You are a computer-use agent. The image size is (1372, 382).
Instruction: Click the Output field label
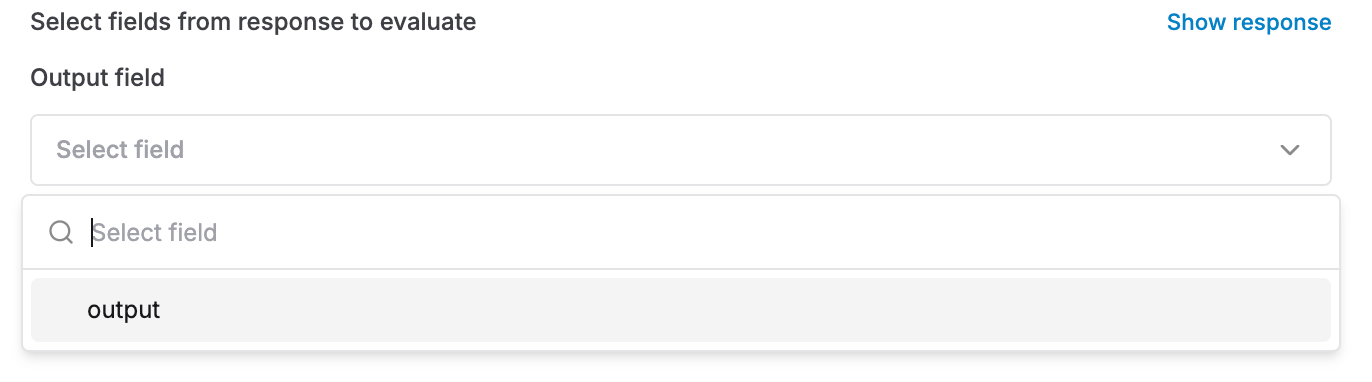pos(97,77)
